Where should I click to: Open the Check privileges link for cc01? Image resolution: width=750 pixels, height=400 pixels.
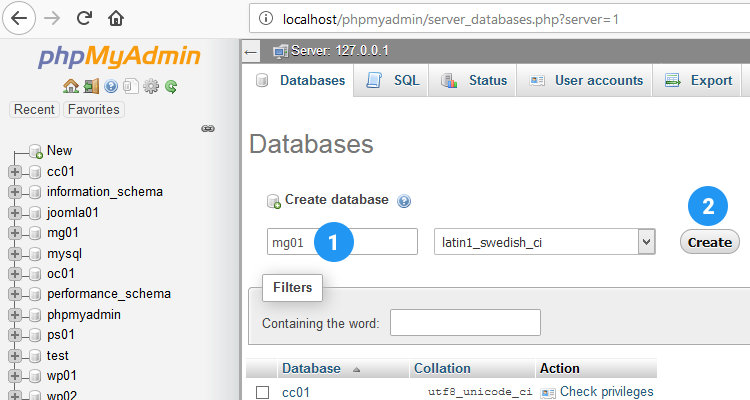pyautogui.click(x=607, y=392)
